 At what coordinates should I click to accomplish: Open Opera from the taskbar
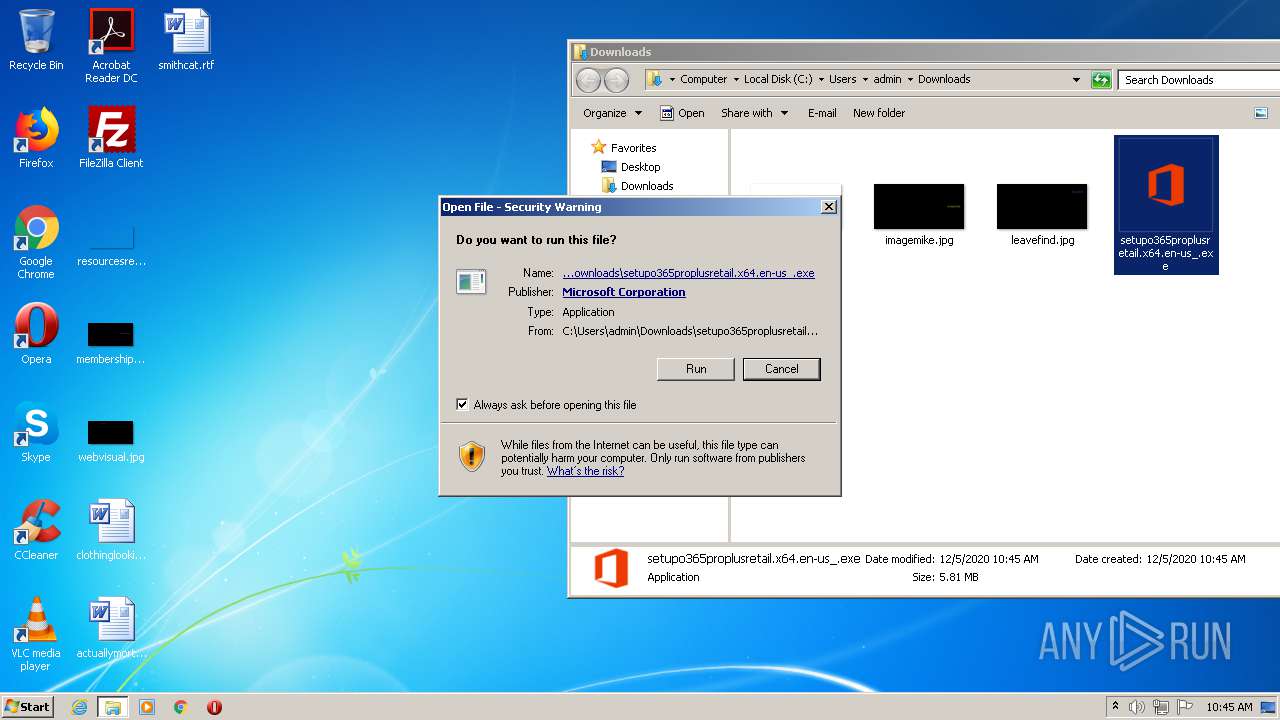click(x=214, y=707)
